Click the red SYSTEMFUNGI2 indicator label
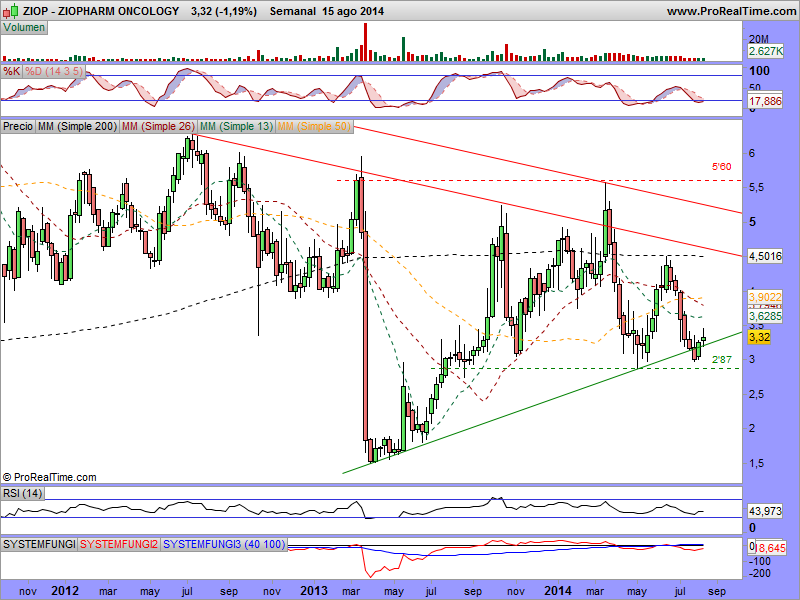The image size is (800, 600). pos(119,544)
